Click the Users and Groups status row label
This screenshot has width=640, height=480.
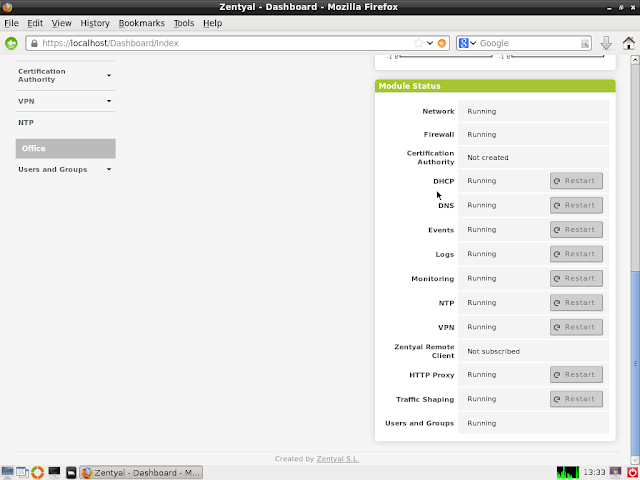tap(420, 423)
